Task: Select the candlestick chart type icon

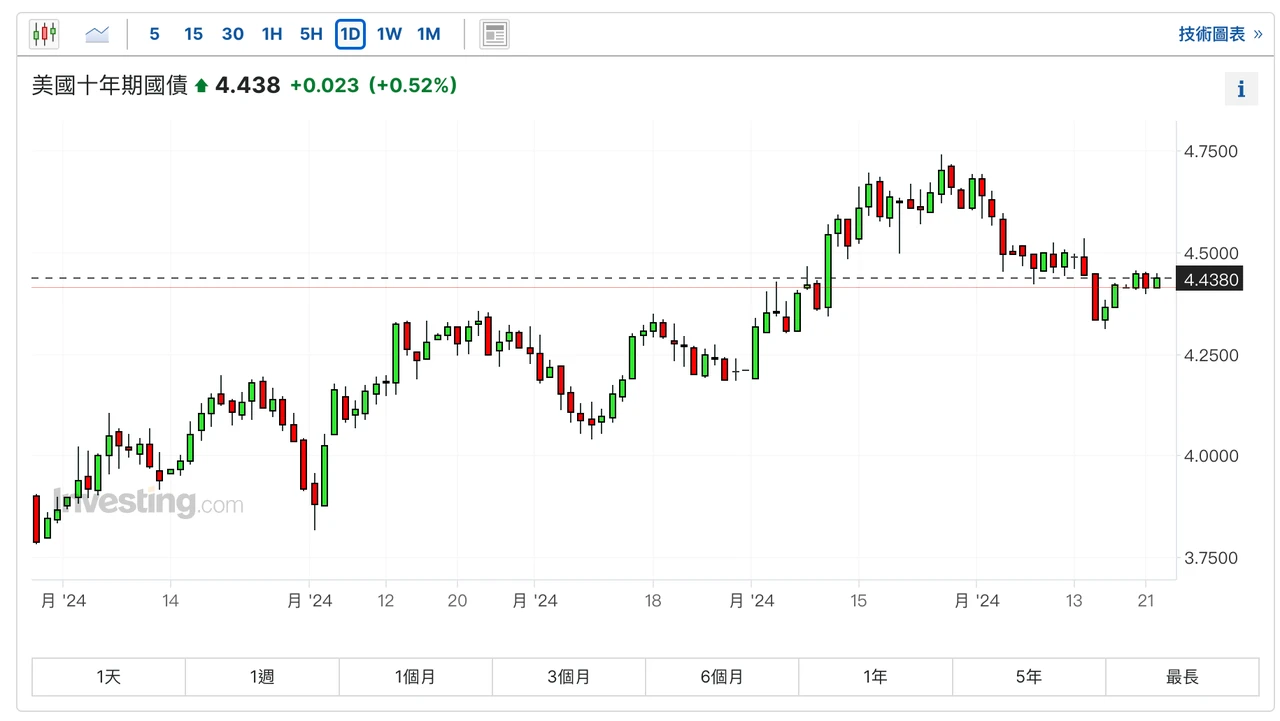Action: point(44,32)
